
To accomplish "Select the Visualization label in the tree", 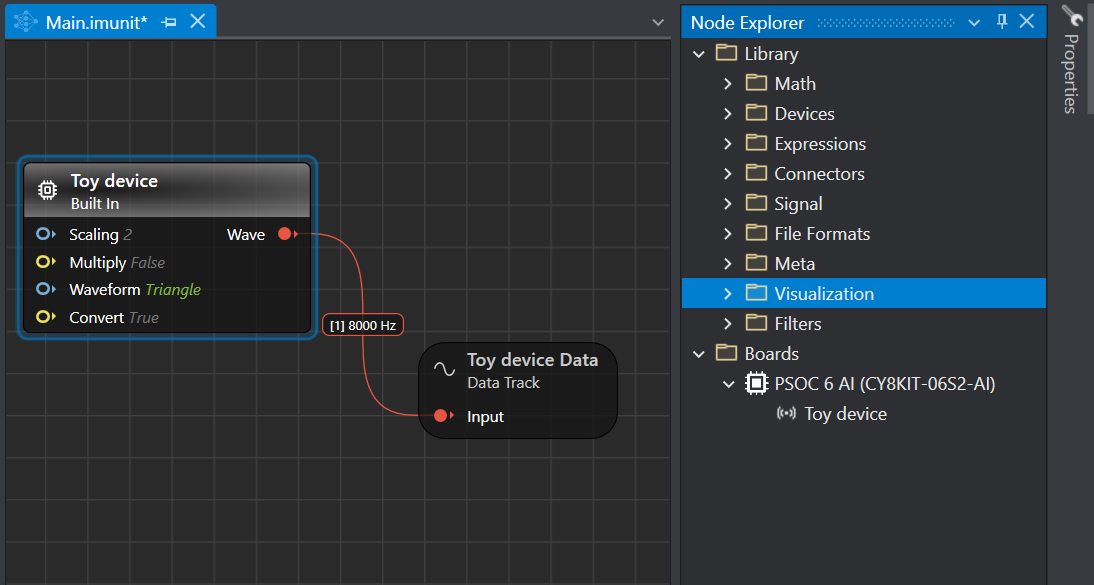I will (x=824, y=294).
